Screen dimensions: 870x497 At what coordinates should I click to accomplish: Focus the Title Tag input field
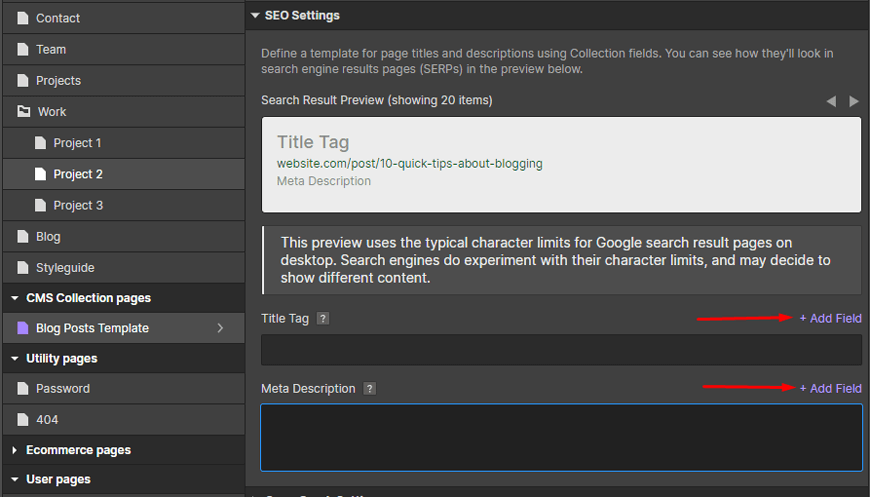click(x=562, y=349)
